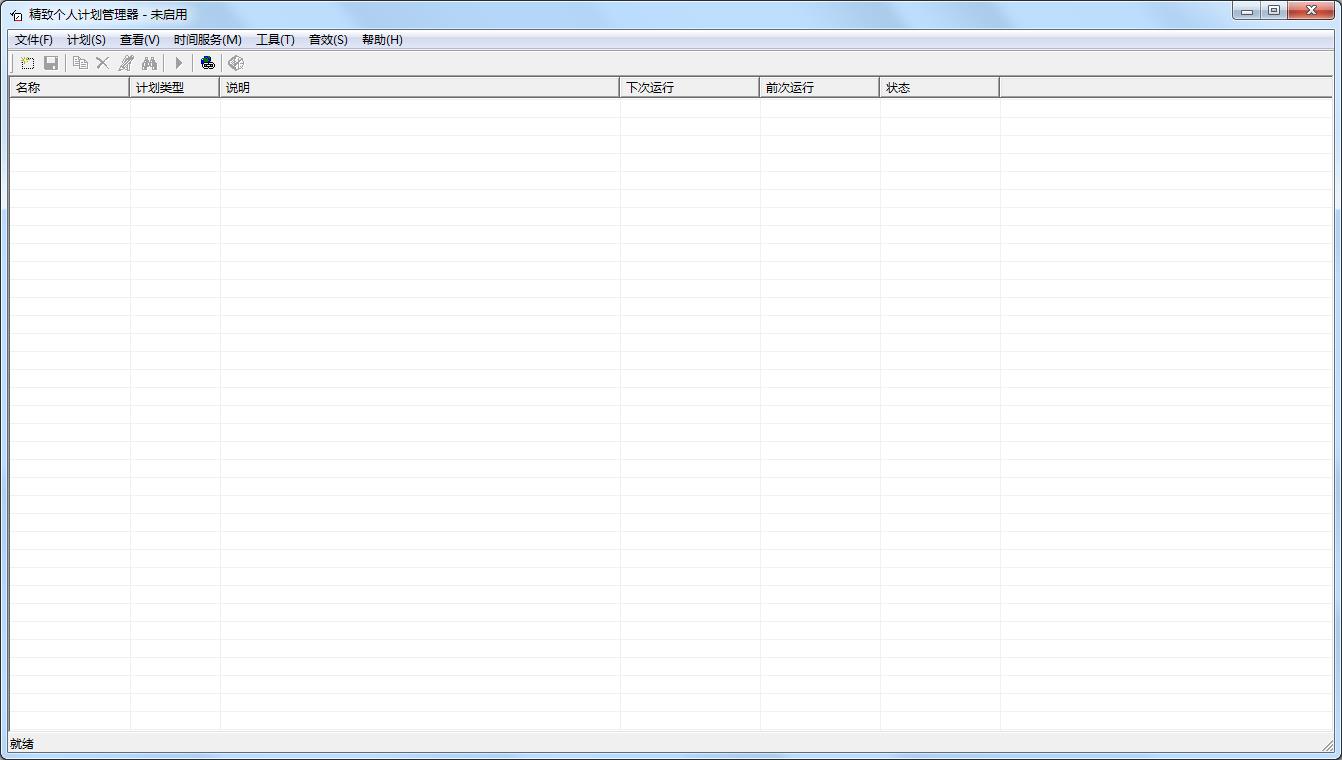1342x760 pixels.
Task: Open the 音效(S) menu
Action: click(x=328, y=40)
